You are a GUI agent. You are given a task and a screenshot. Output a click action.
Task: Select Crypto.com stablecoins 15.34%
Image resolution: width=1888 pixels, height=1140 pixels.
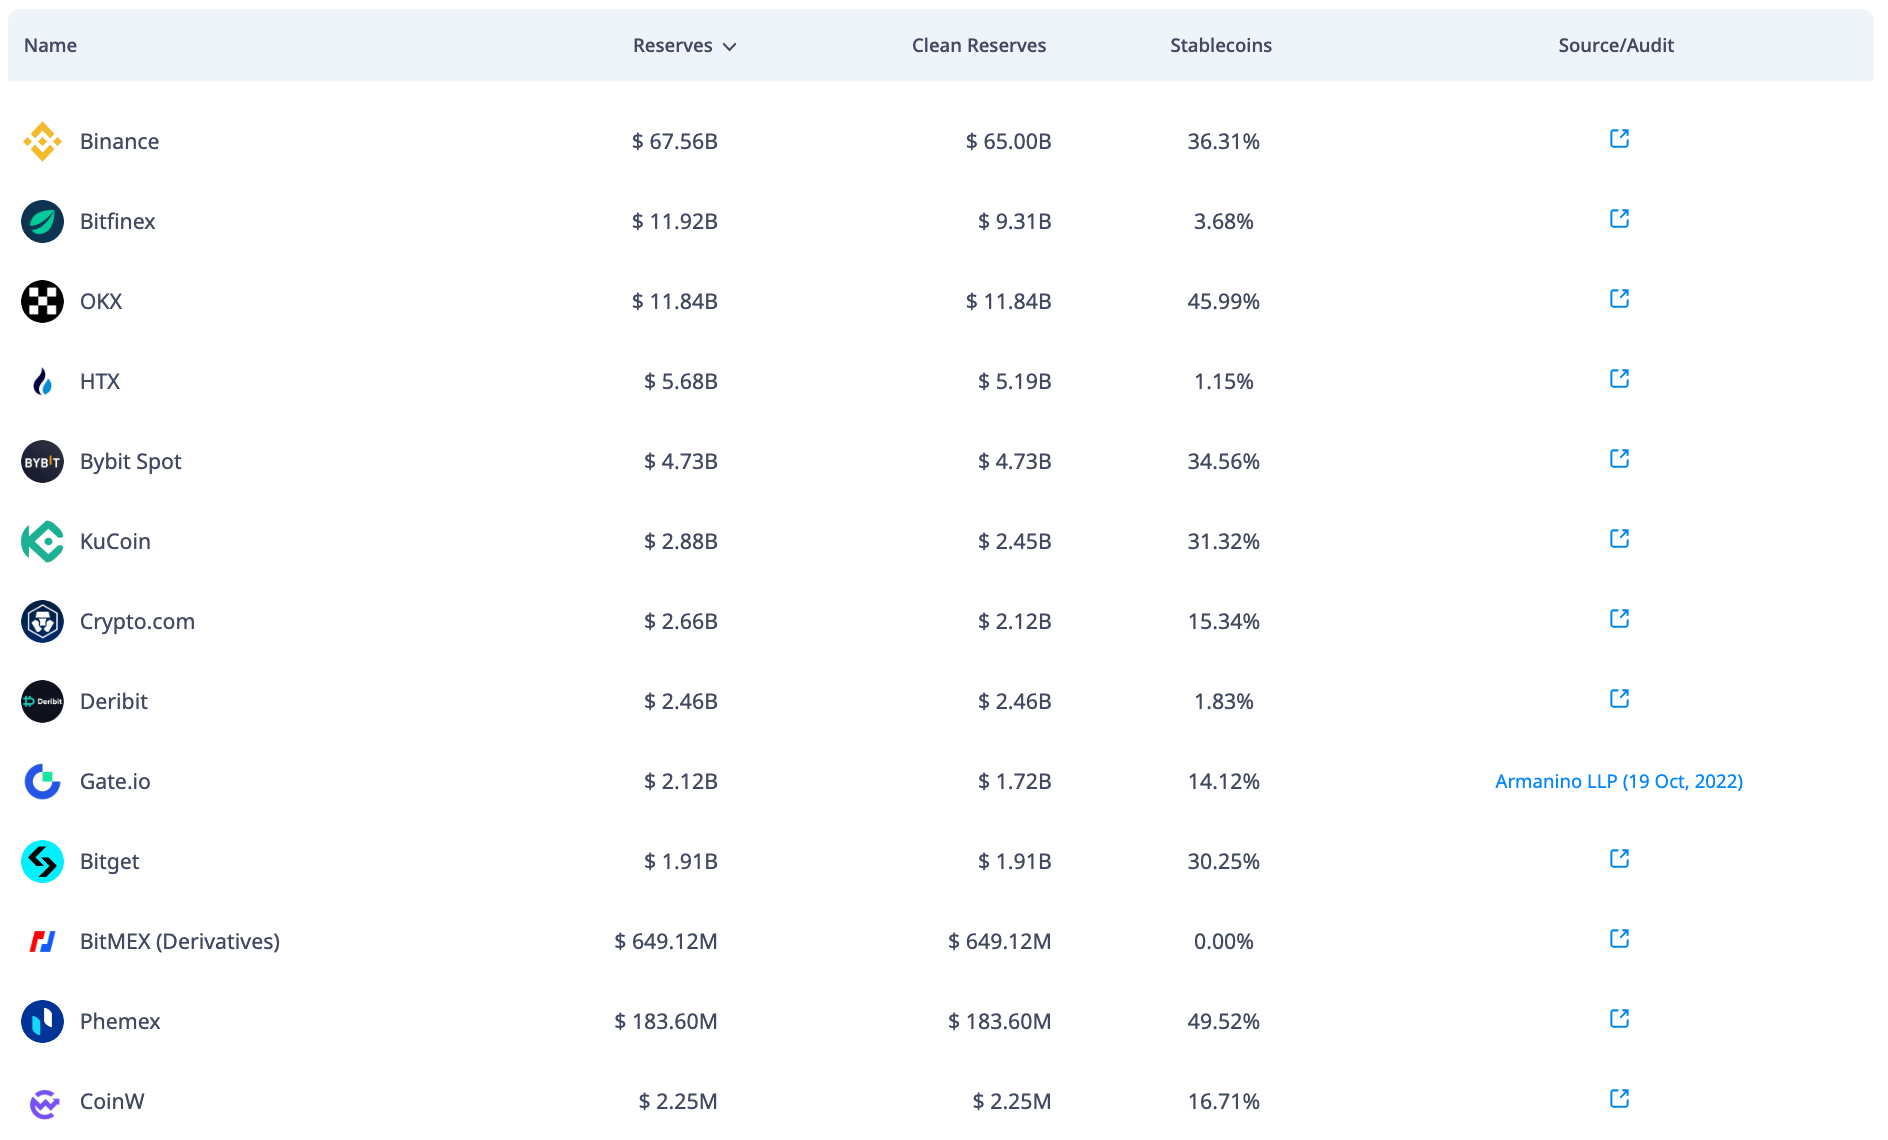(1223, 621)
